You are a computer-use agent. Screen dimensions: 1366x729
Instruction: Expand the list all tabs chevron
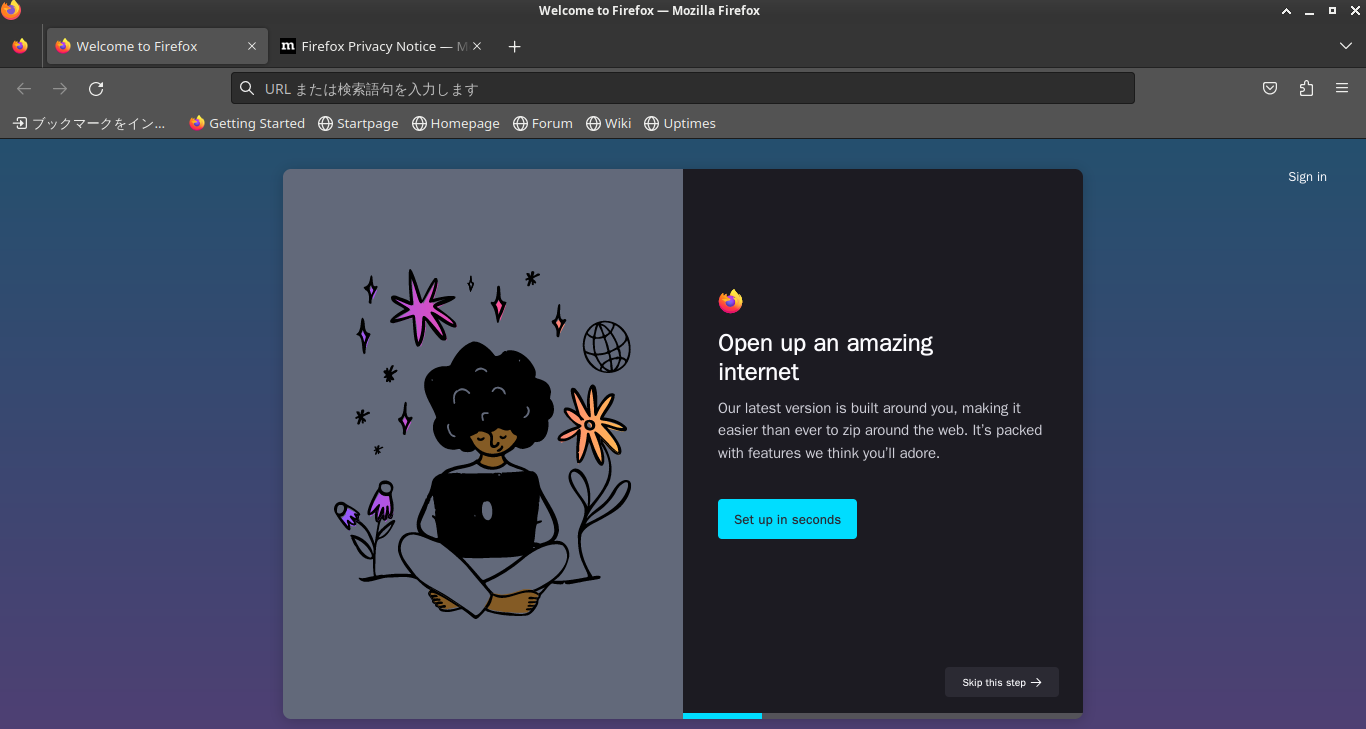[x=1346, y=47]
